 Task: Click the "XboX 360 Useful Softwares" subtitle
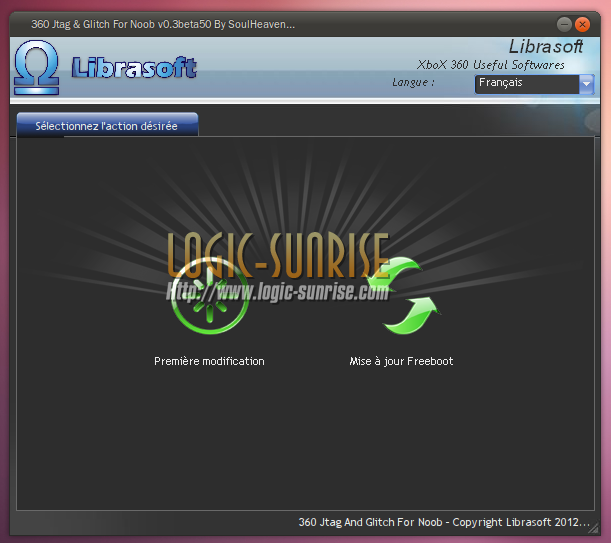click(491, 65)
